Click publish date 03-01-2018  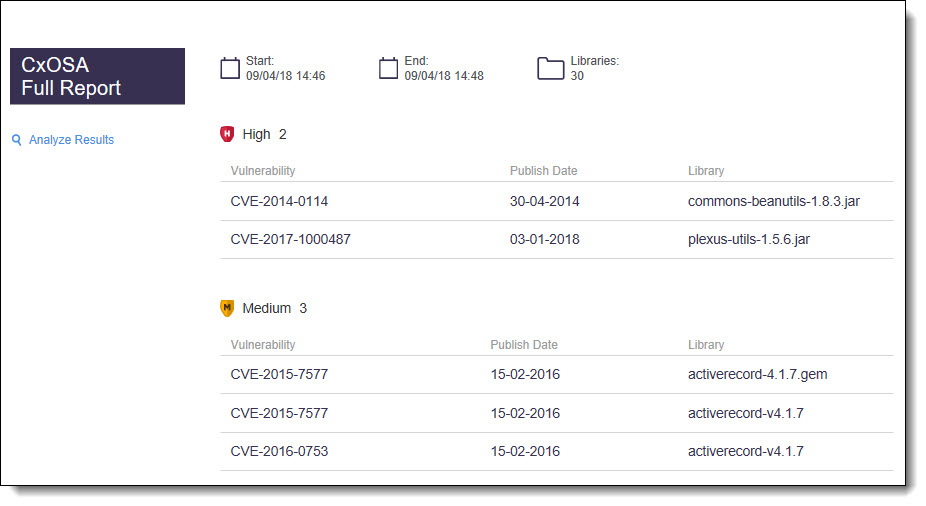544,239
